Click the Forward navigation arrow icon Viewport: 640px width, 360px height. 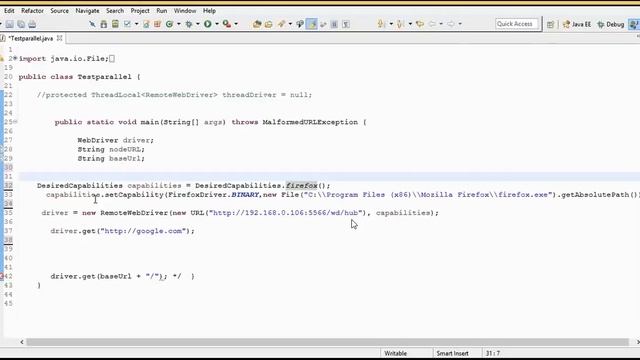coord(451,24)
